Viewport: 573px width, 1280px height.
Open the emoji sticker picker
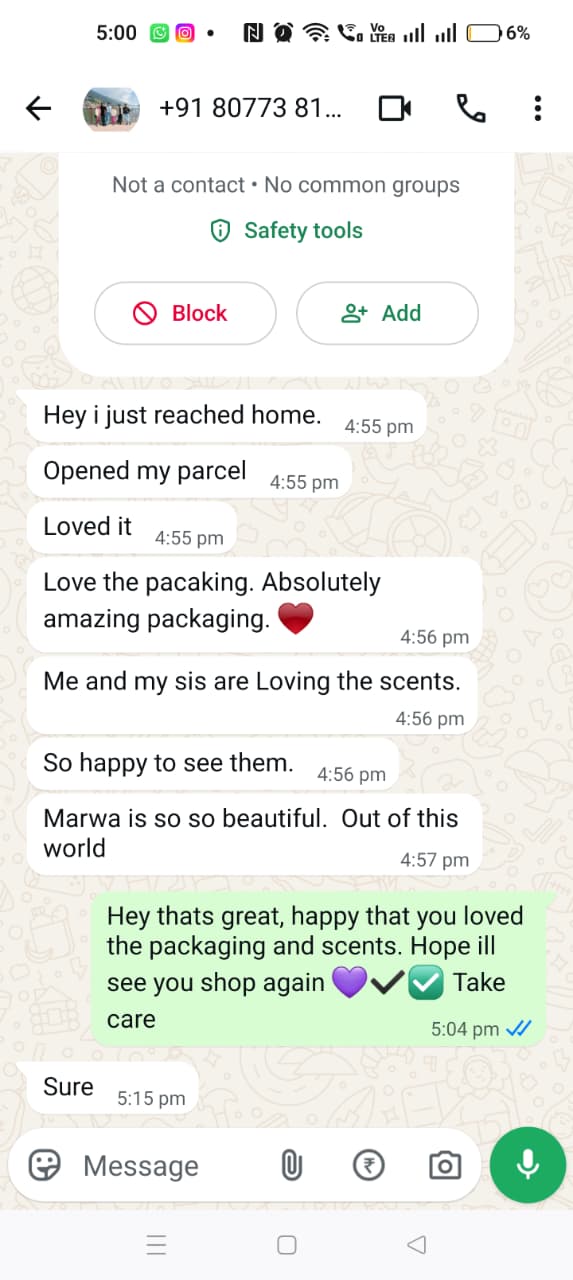coord(44,1165)
